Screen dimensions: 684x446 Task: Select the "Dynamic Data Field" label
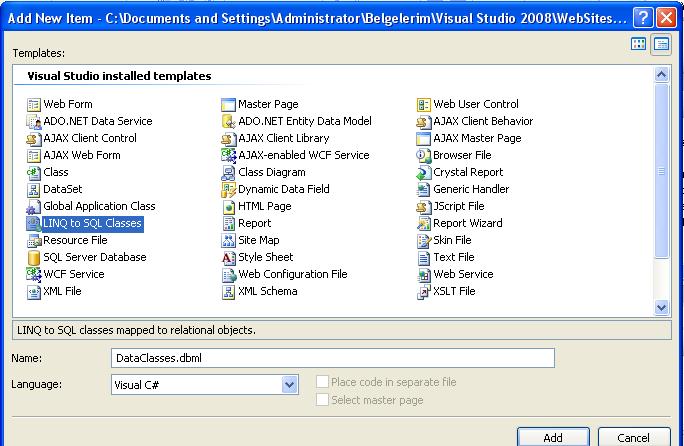pyautogui.click(x=284, y=189)
